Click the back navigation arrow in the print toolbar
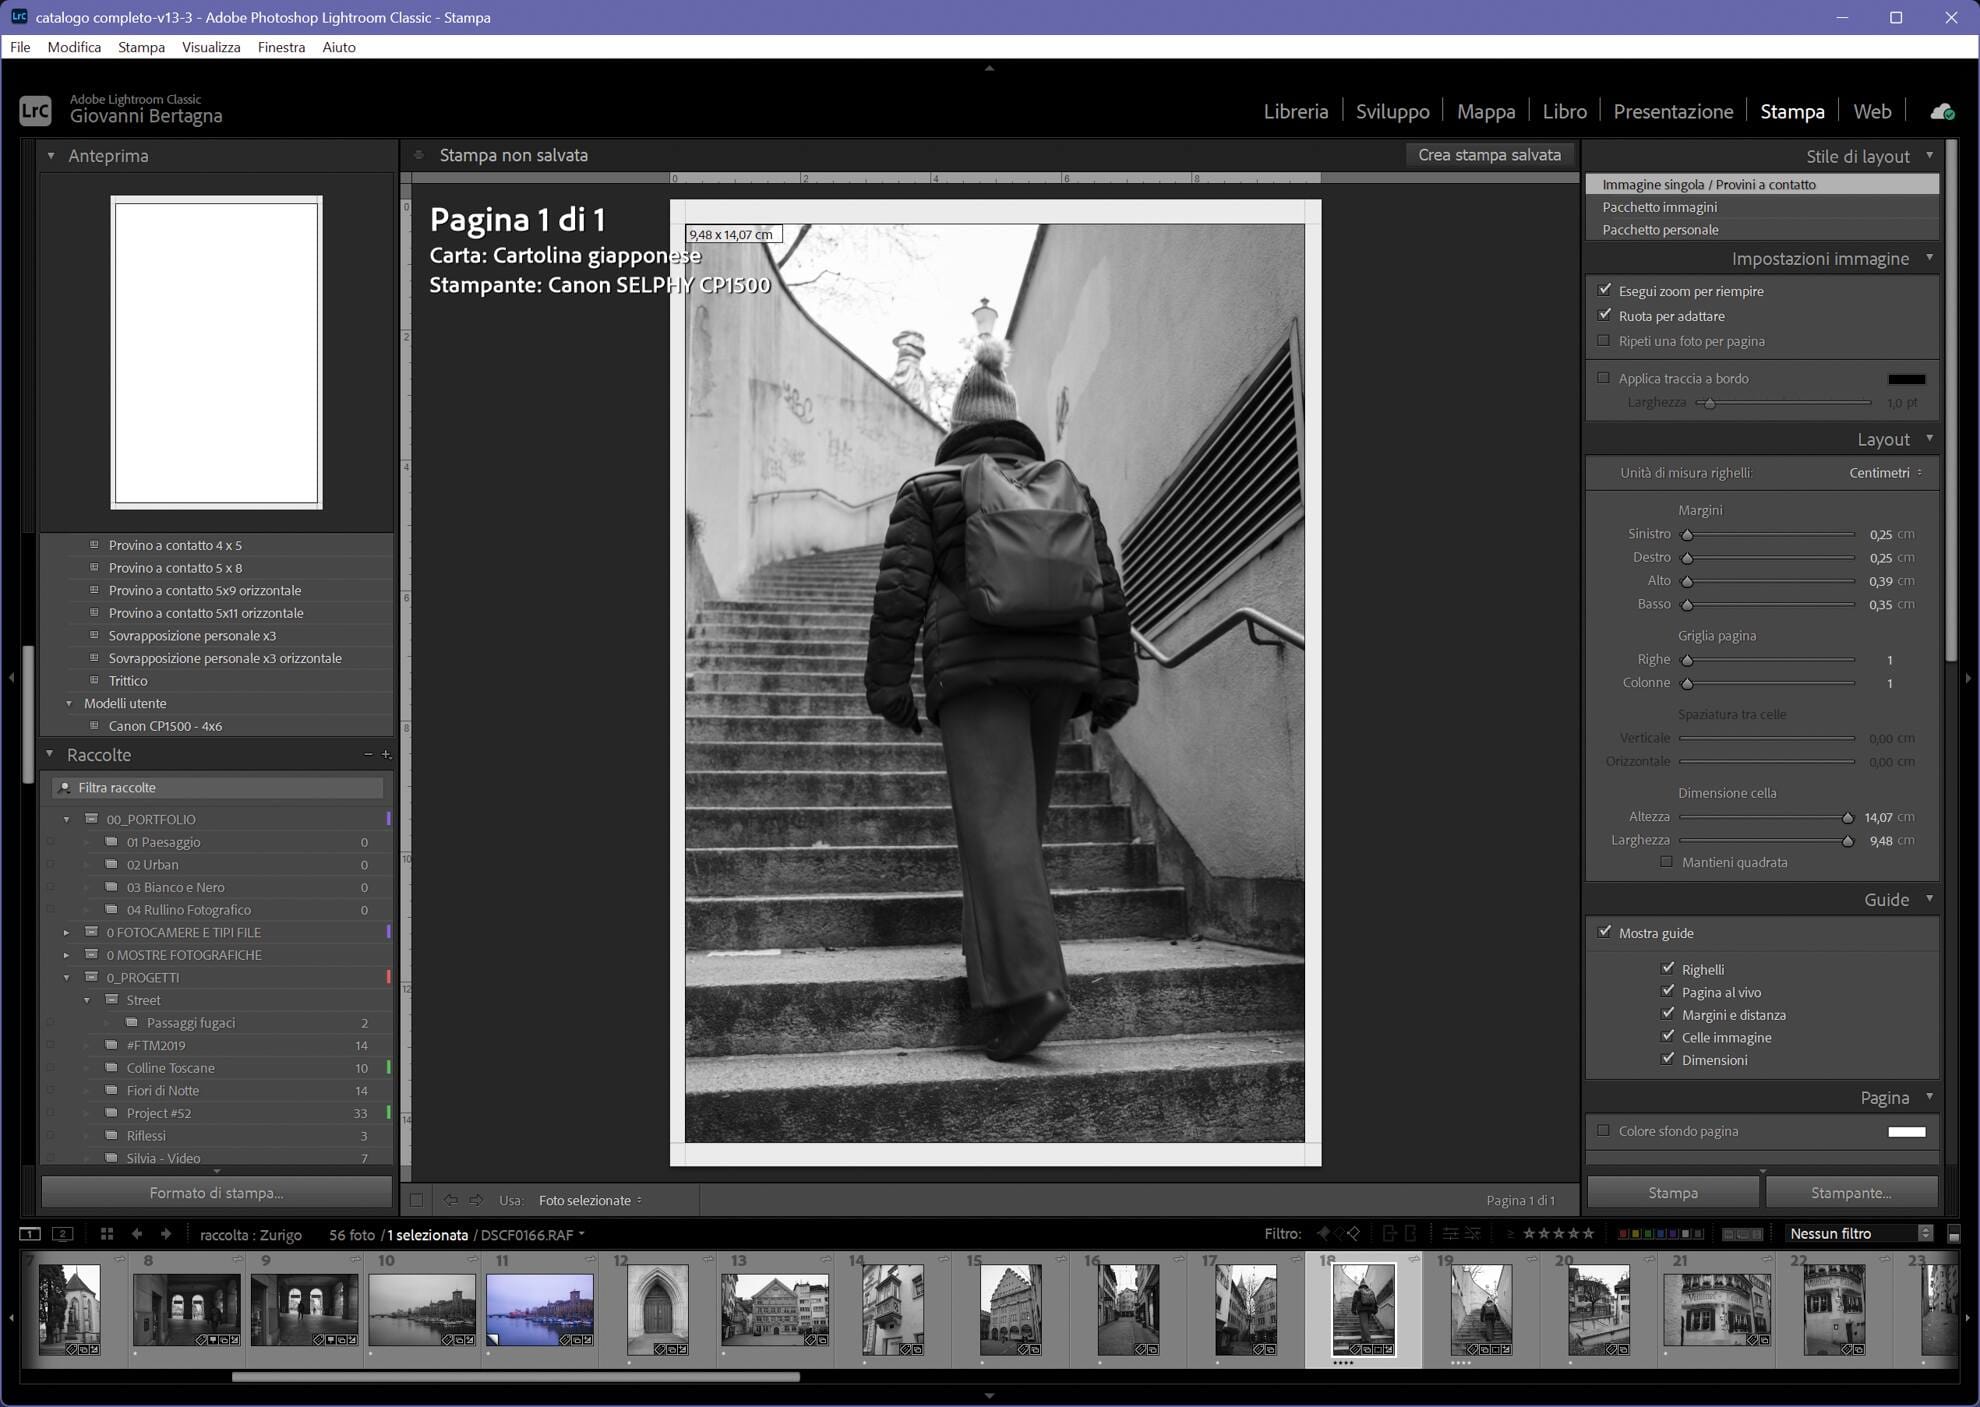The width and height of the screenshot is (1980, 1407). (x=451, y=1200)
